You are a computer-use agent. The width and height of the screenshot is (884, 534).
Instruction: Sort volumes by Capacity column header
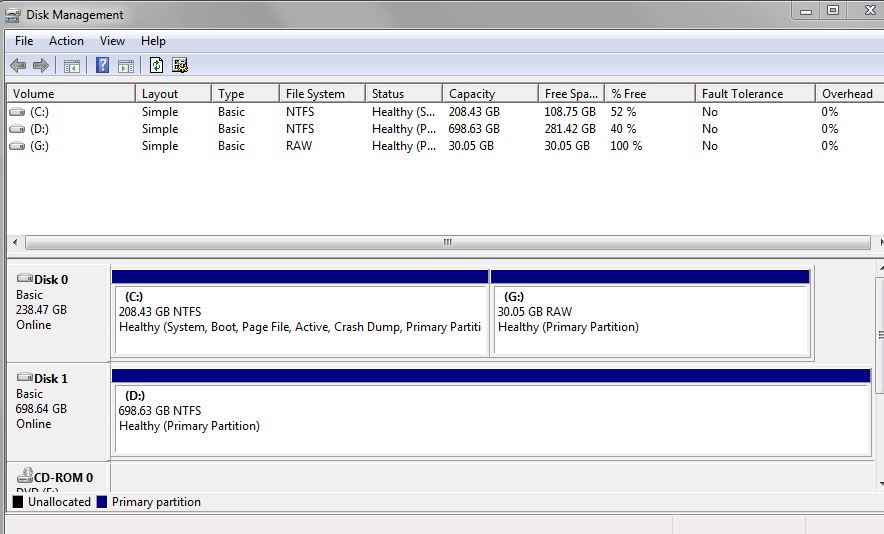coord(472,94)
